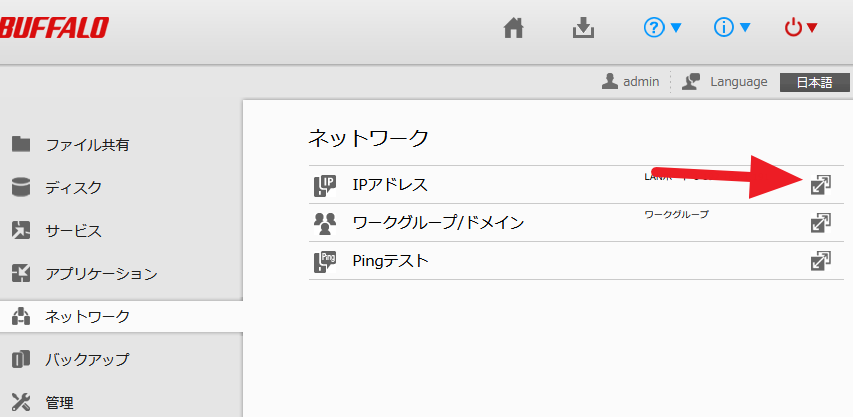Image resolution: width=853 pixels, height=417 pixels.
Task: Open ディスク in the sidebar
Action: (x=73, y=188)
